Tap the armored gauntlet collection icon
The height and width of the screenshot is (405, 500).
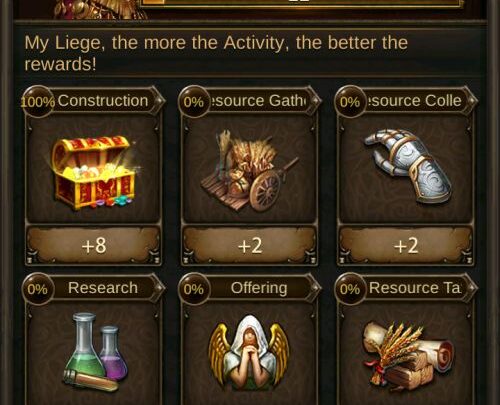[407, 166]
